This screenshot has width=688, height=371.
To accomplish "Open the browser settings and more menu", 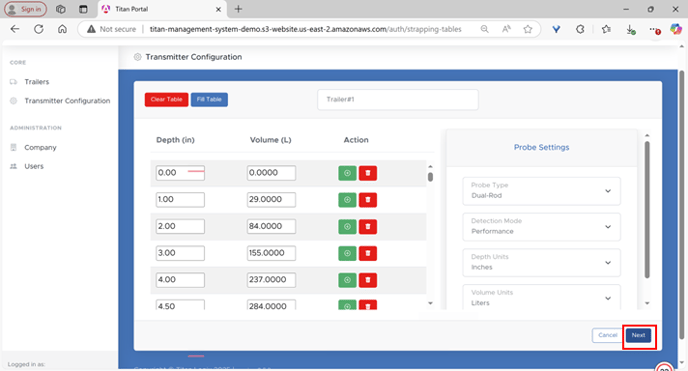I will click(x=655, y=29).
